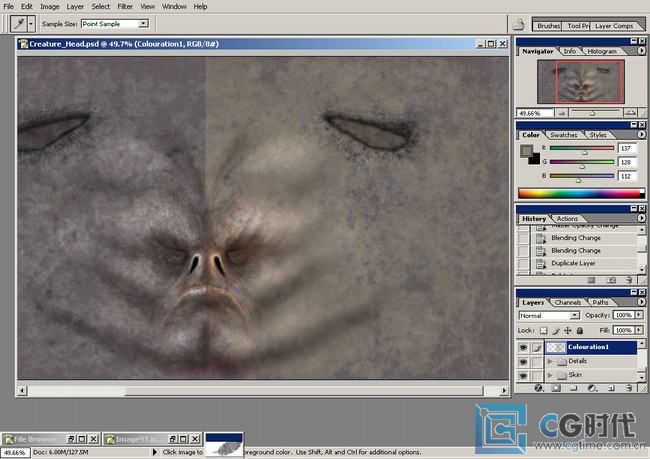
Task: Click the Navigator preview thumbnail
Action: [581, 82]
